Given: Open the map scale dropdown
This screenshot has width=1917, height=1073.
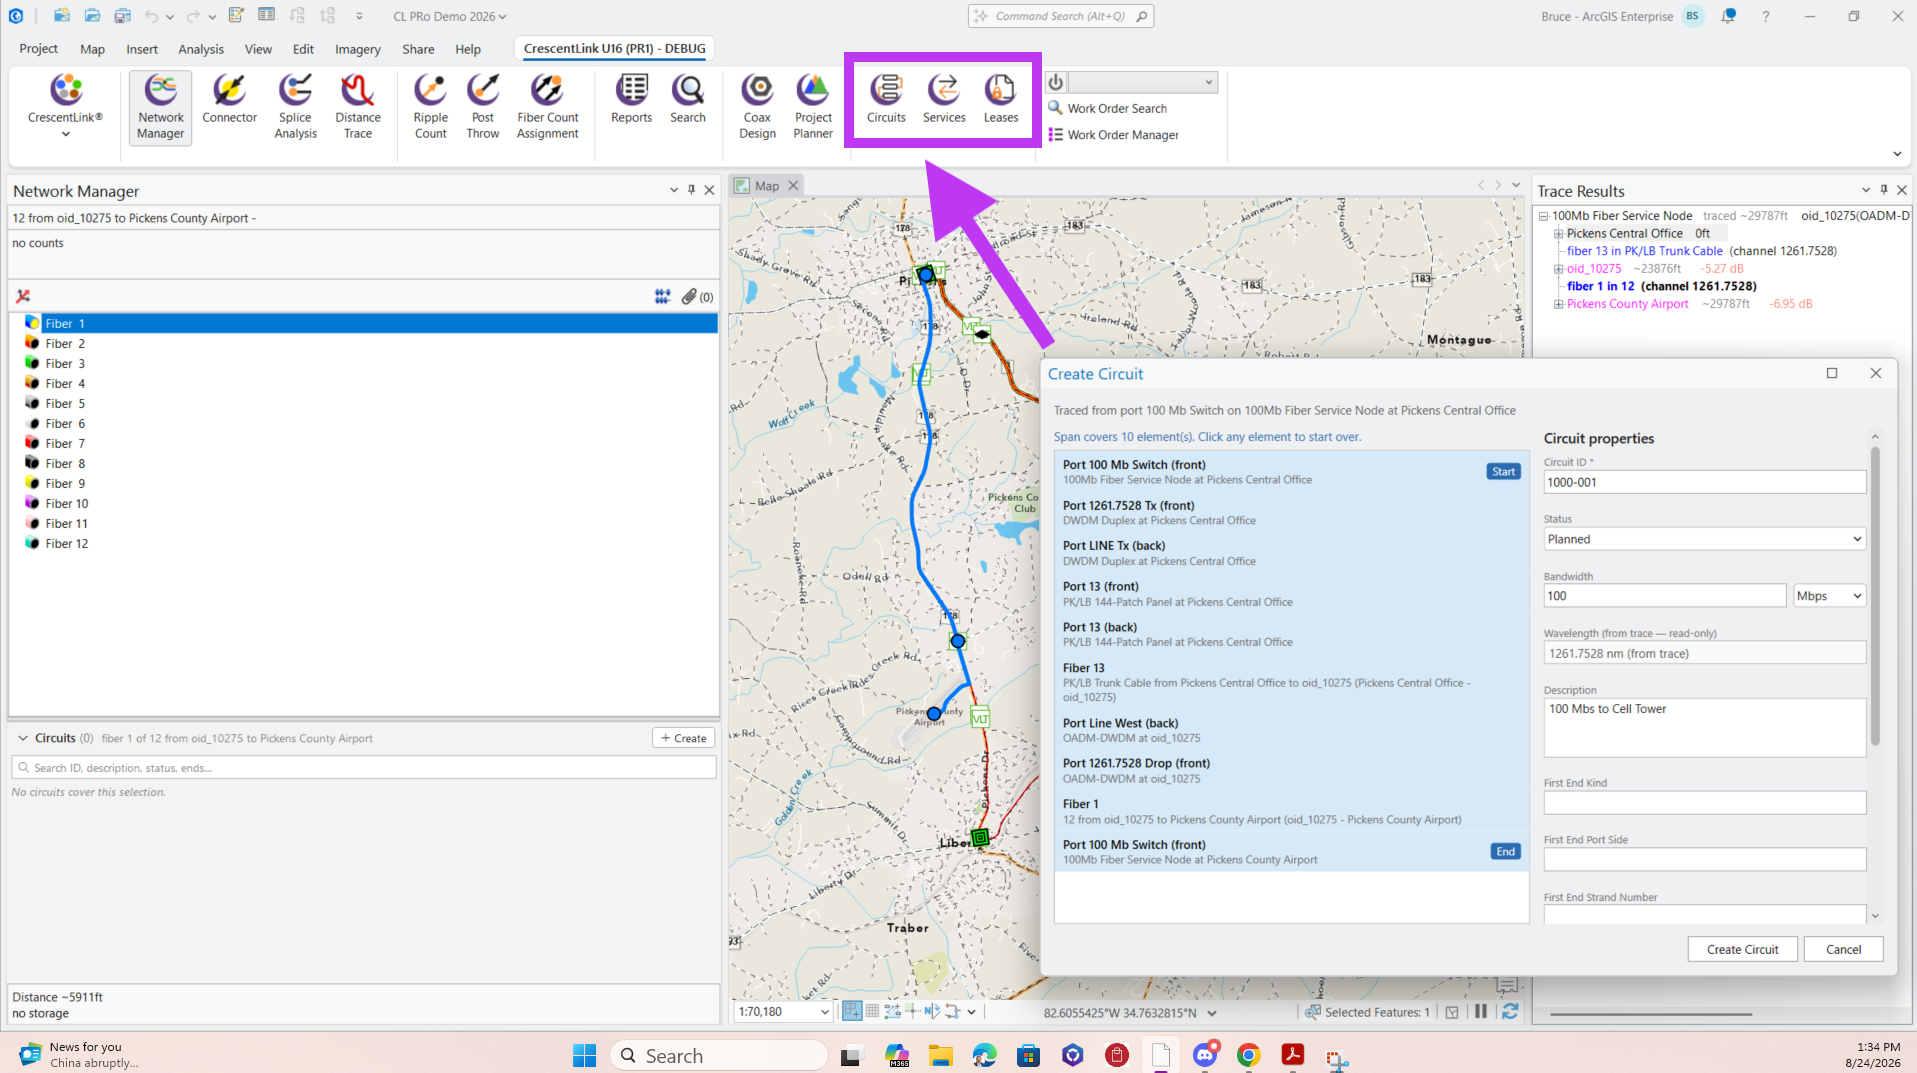Looking at the screenshot, I should pyautogui.click(x=824, y=1012).
